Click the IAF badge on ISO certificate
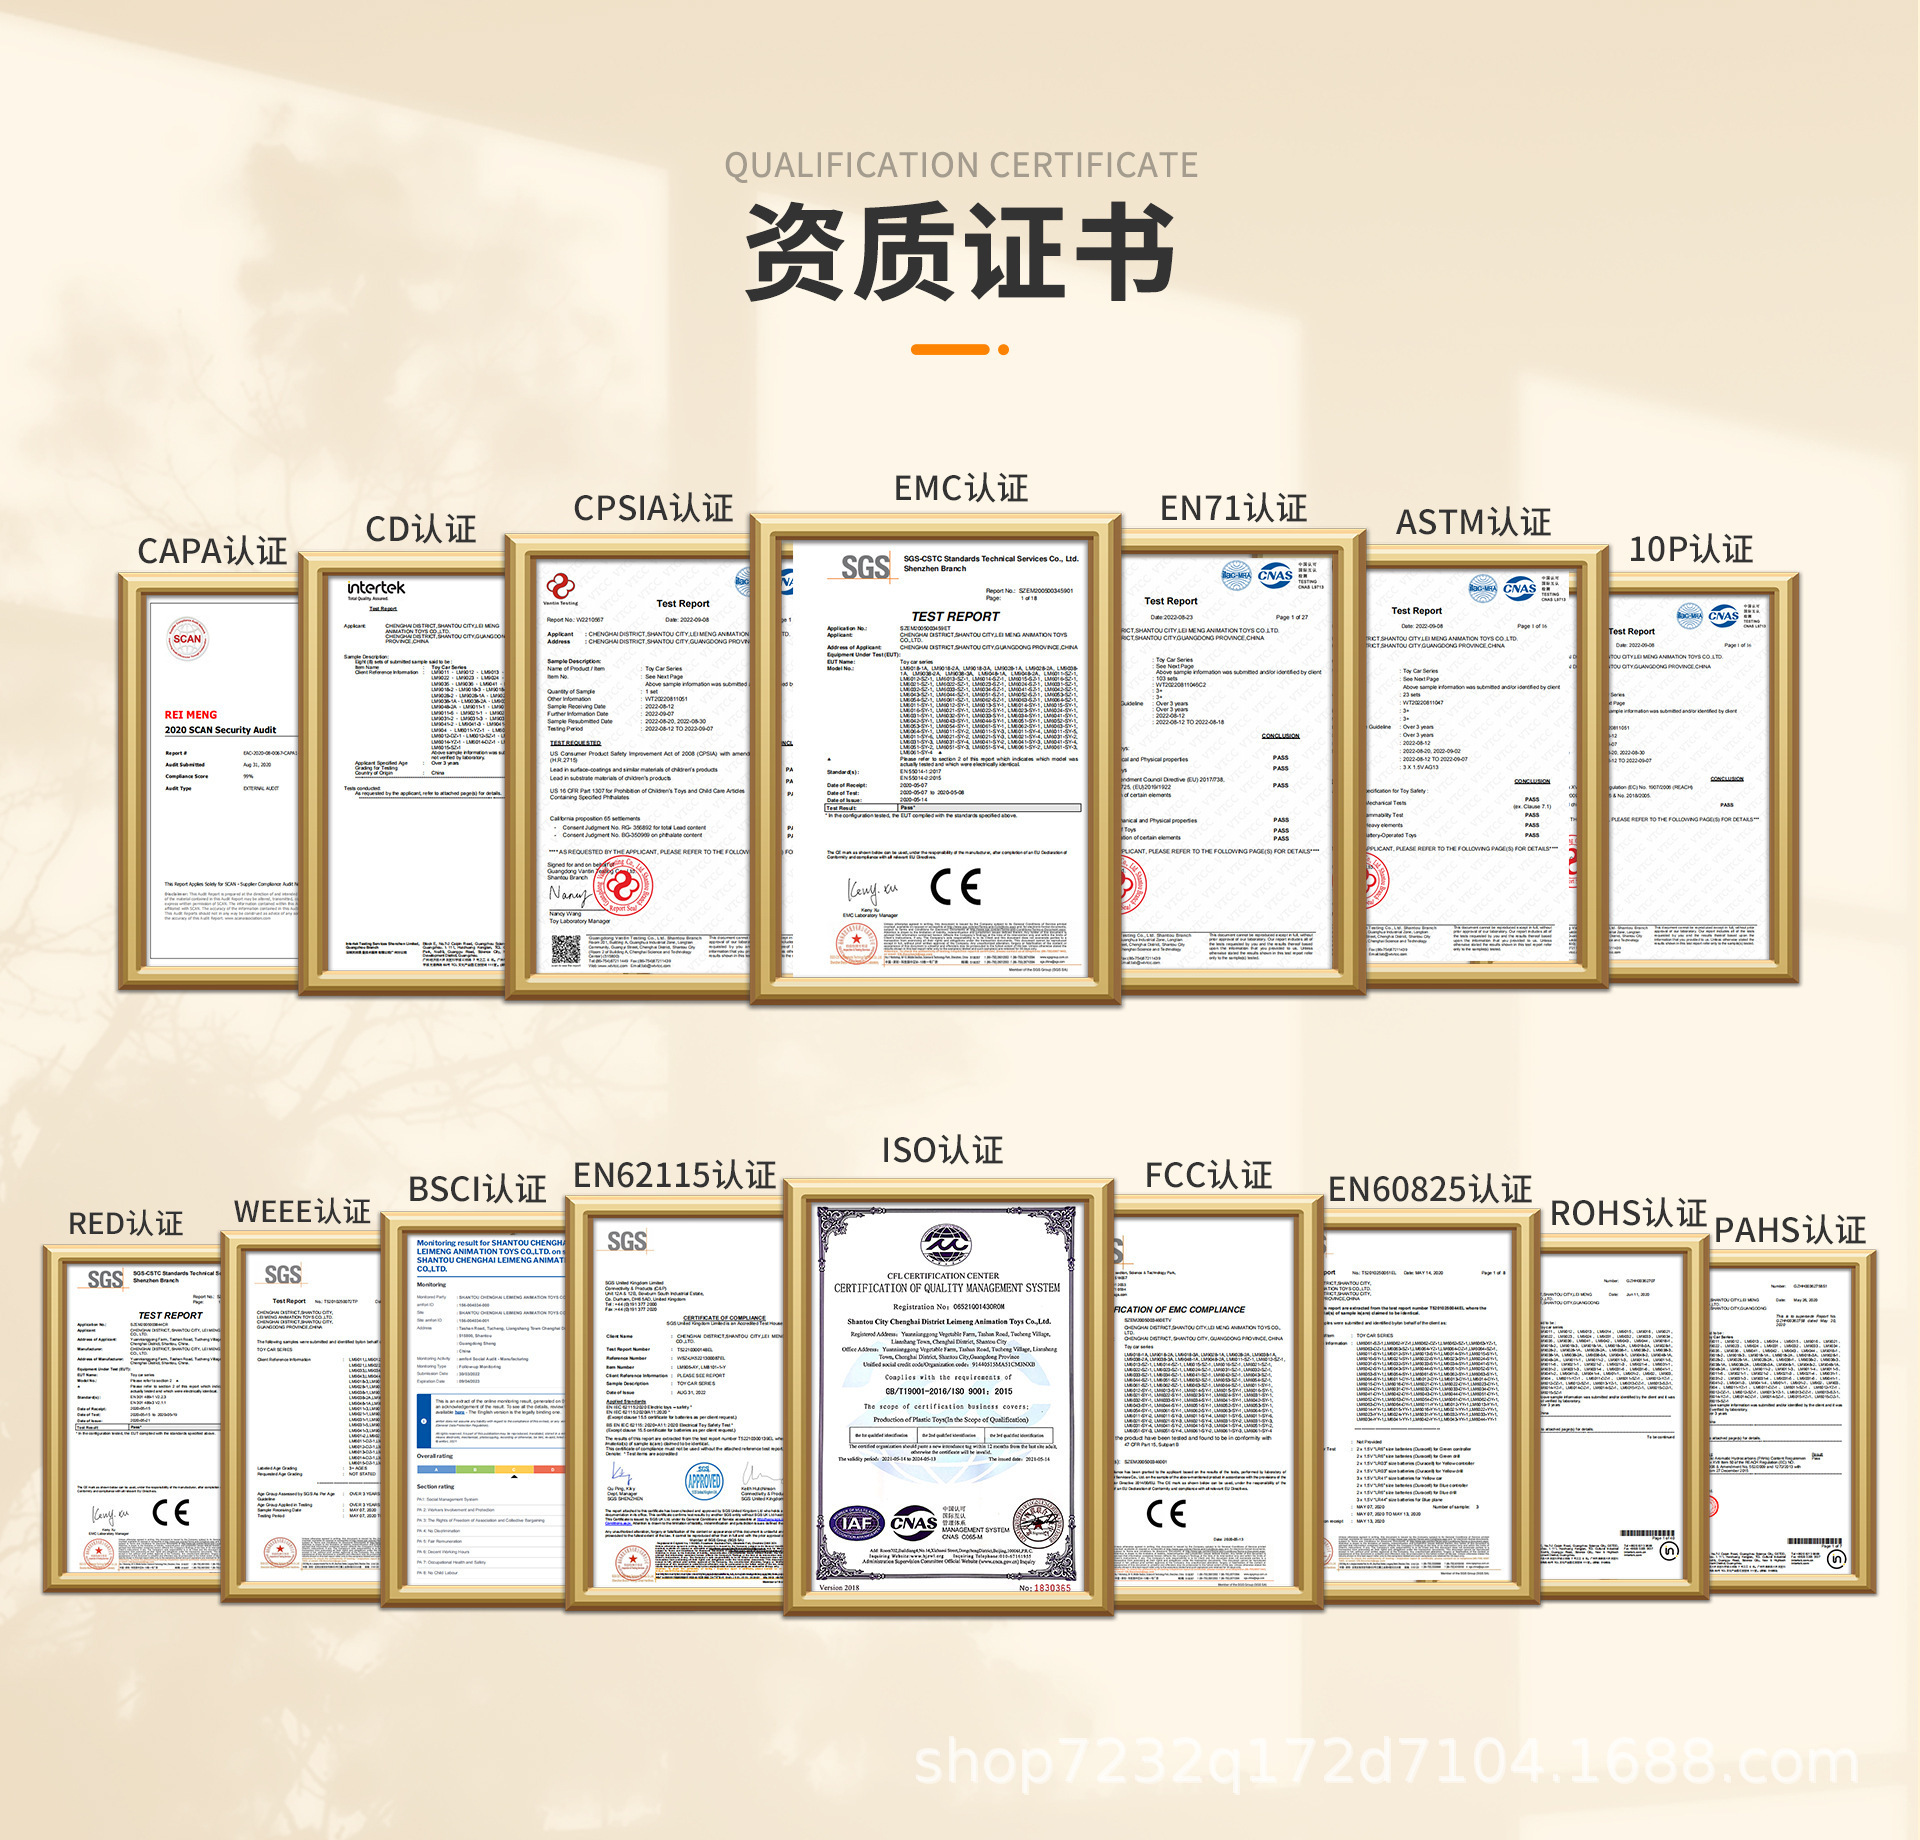The height and width of the screenshot is (1840, 1920). pos(856,1523)
